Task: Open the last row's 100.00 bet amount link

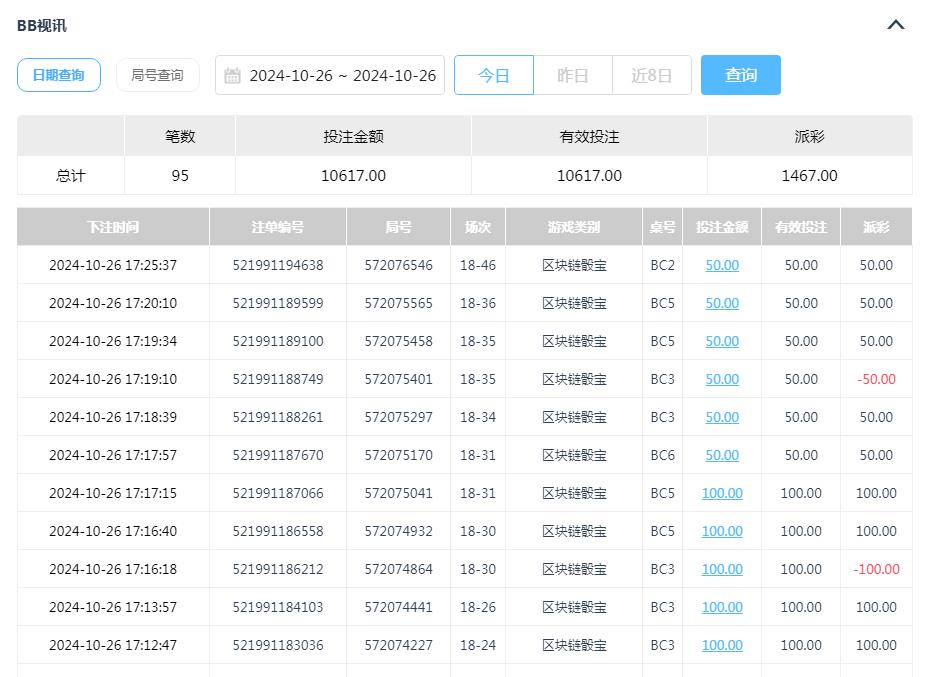Action: (x=722, y=645)
